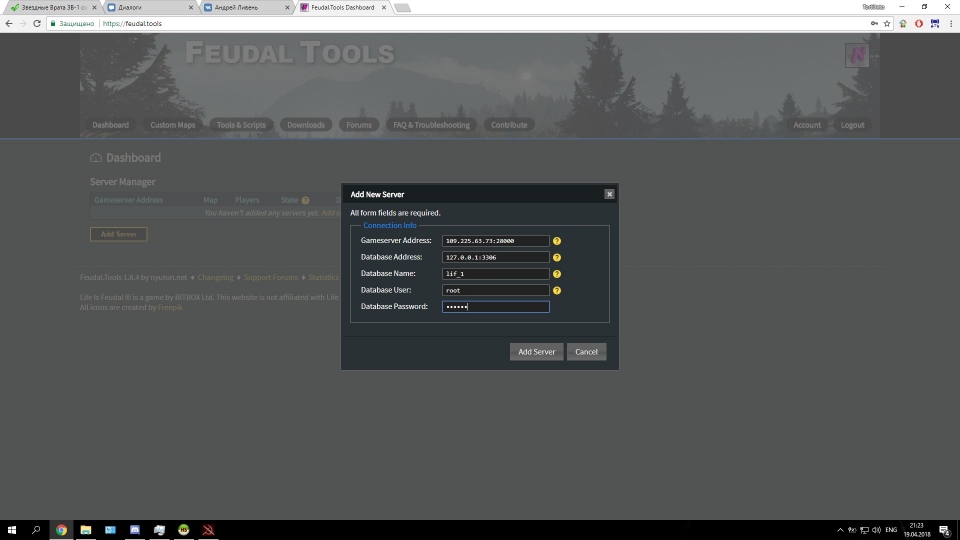This screenshot has width=960, height=540.
Task: Switch to the Звездные Врата browser tab
Action: pos(53,7)
